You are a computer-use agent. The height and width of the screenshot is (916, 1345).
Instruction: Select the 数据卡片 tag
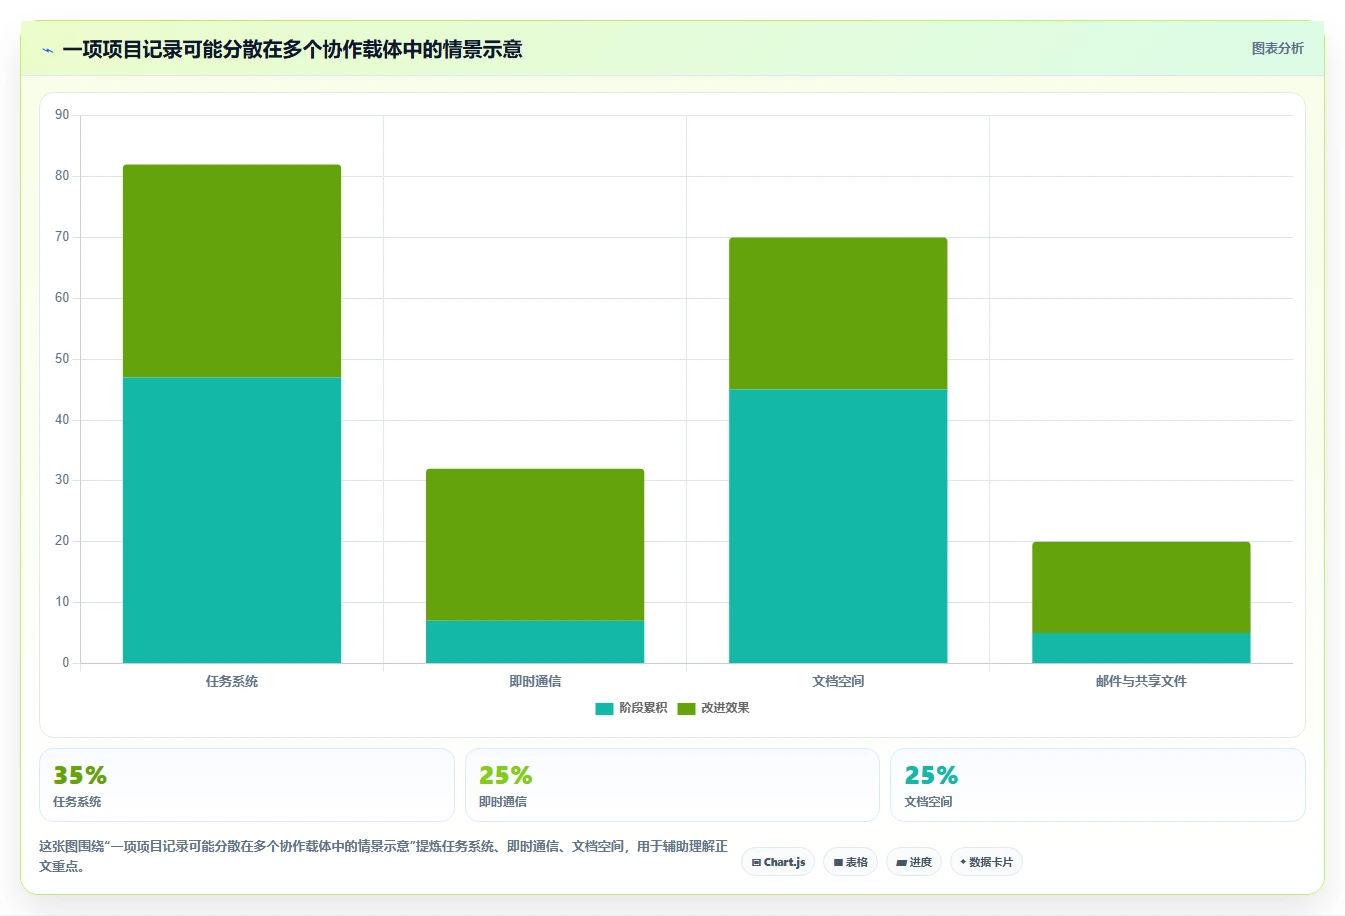pyautogui.click(x=986, y=862)
